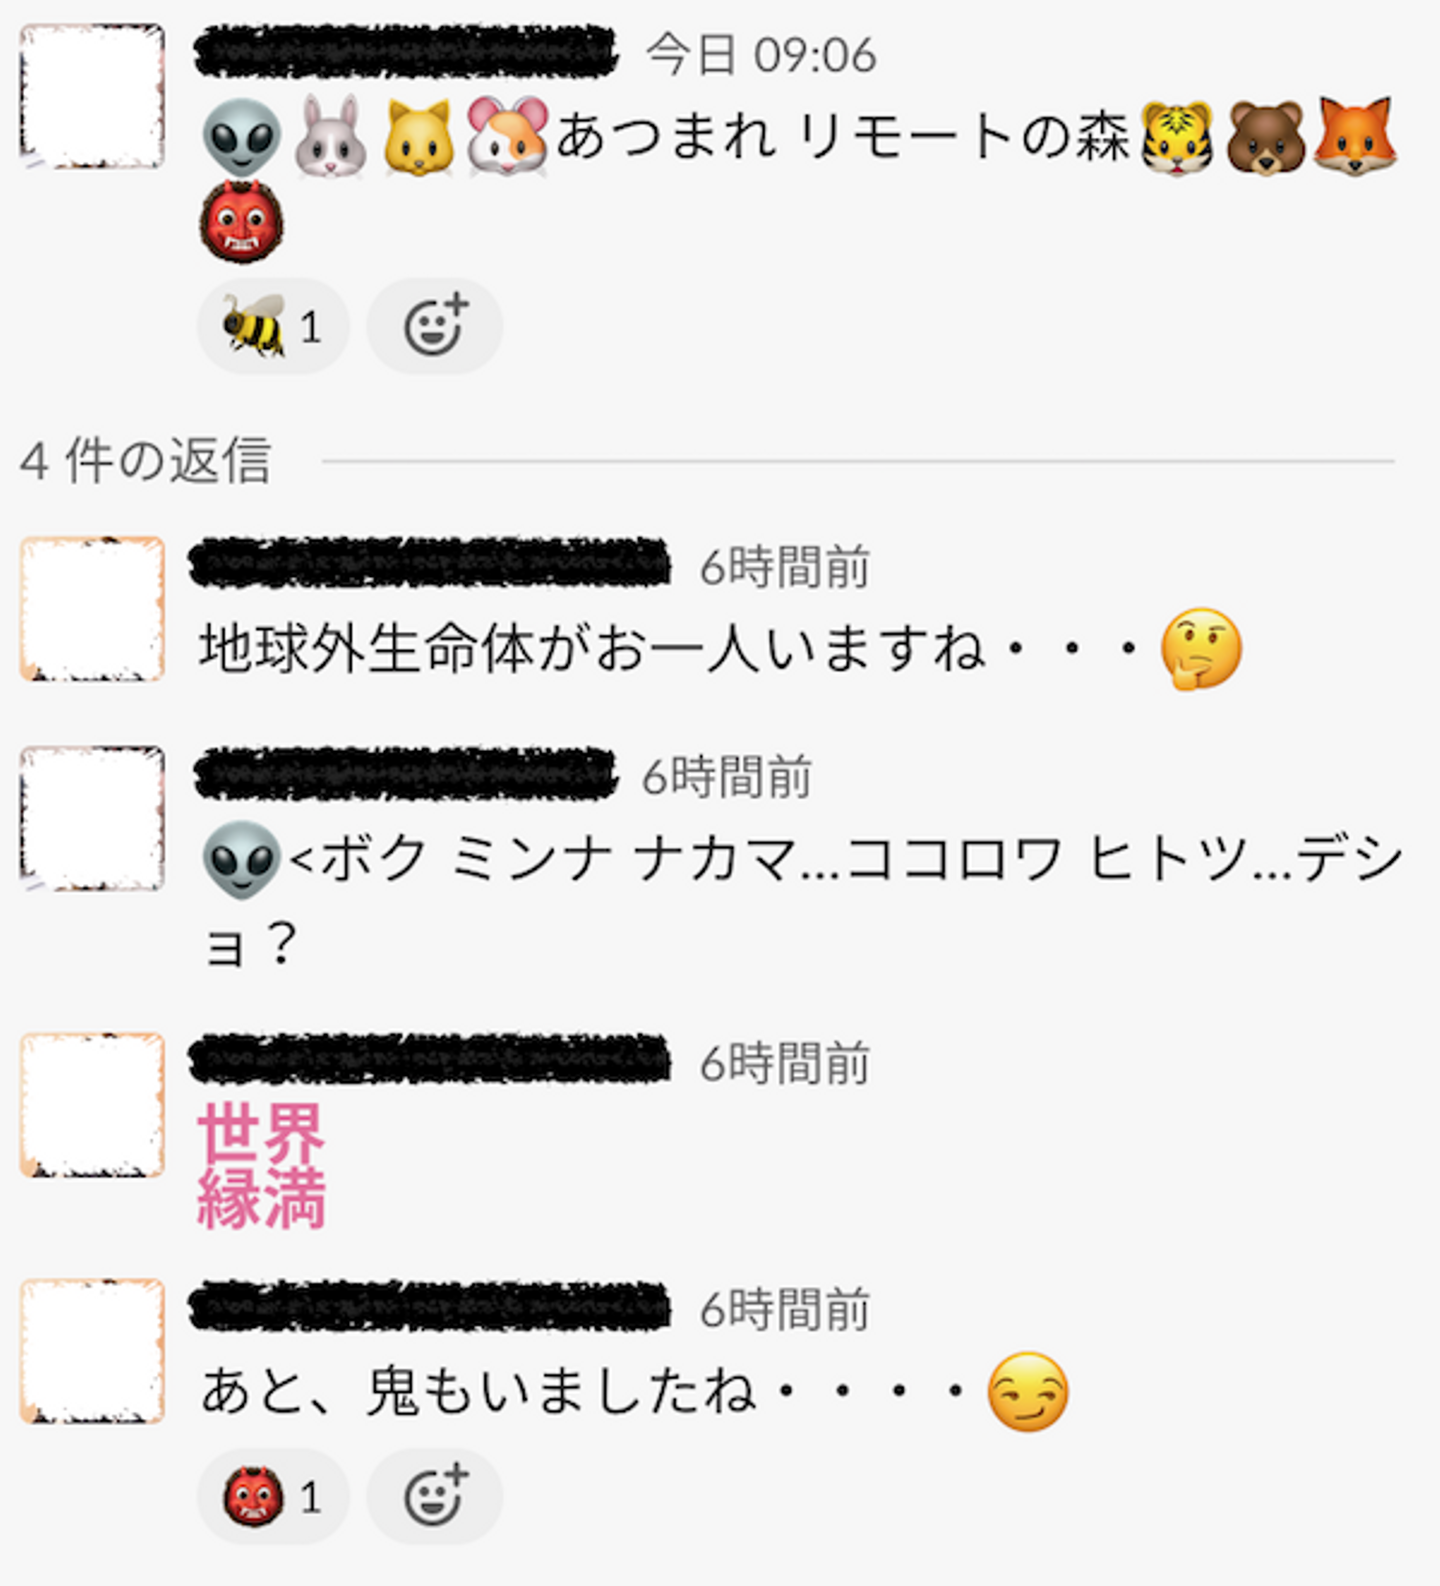Click the fox emoji in the top message

tap(1353, 137)
